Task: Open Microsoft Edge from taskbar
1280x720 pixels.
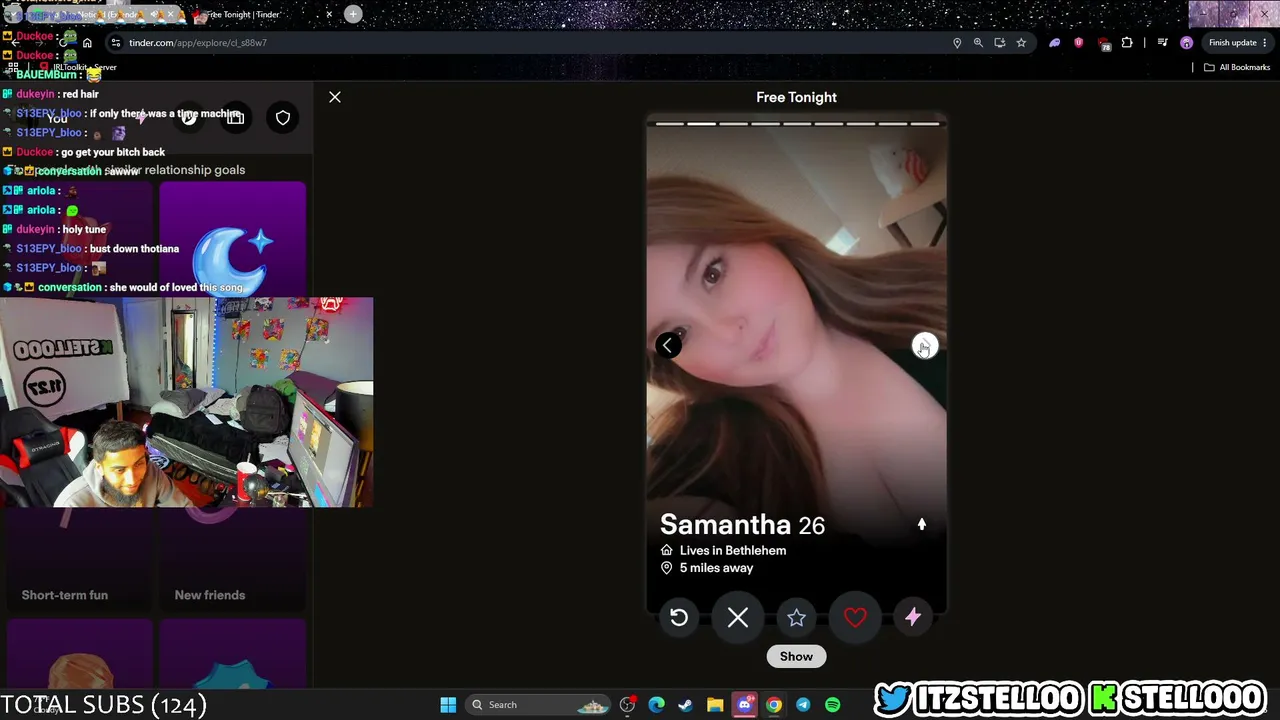Action: 656,705
